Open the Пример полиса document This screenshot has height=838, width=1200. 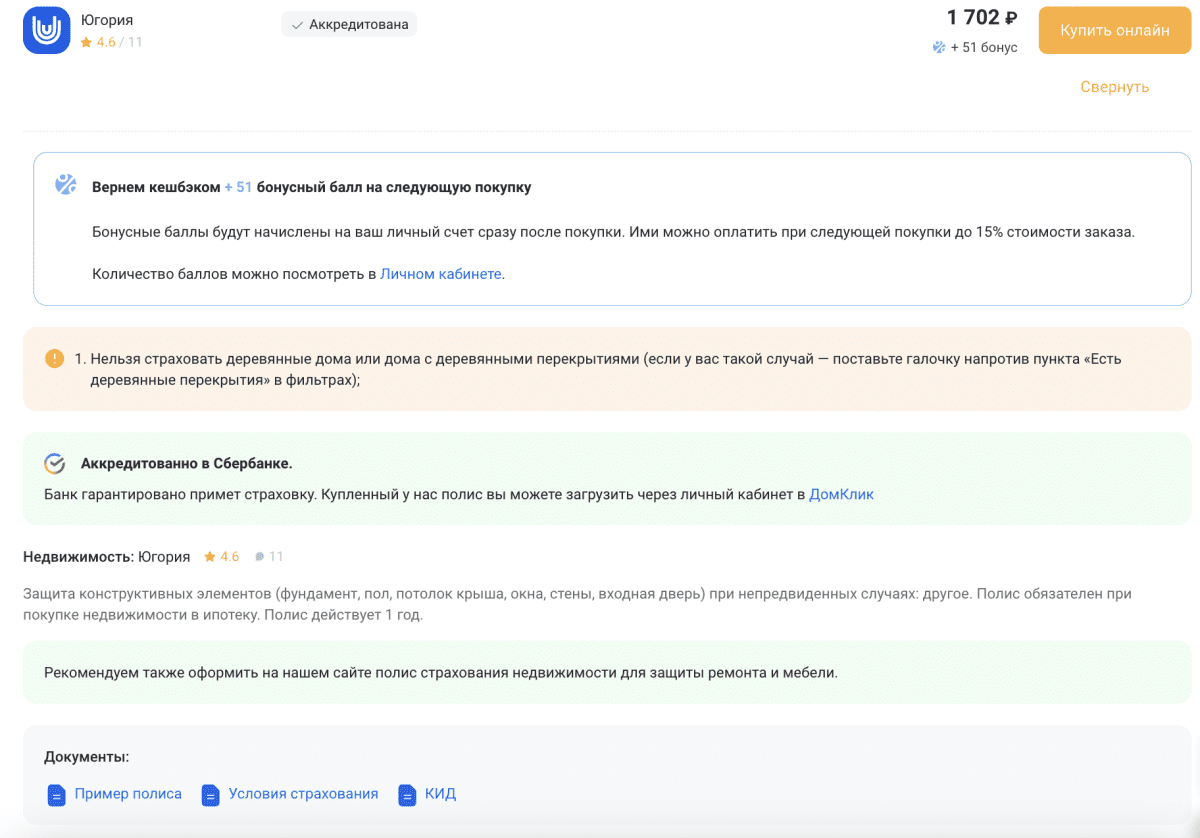[x=128, y=794]
